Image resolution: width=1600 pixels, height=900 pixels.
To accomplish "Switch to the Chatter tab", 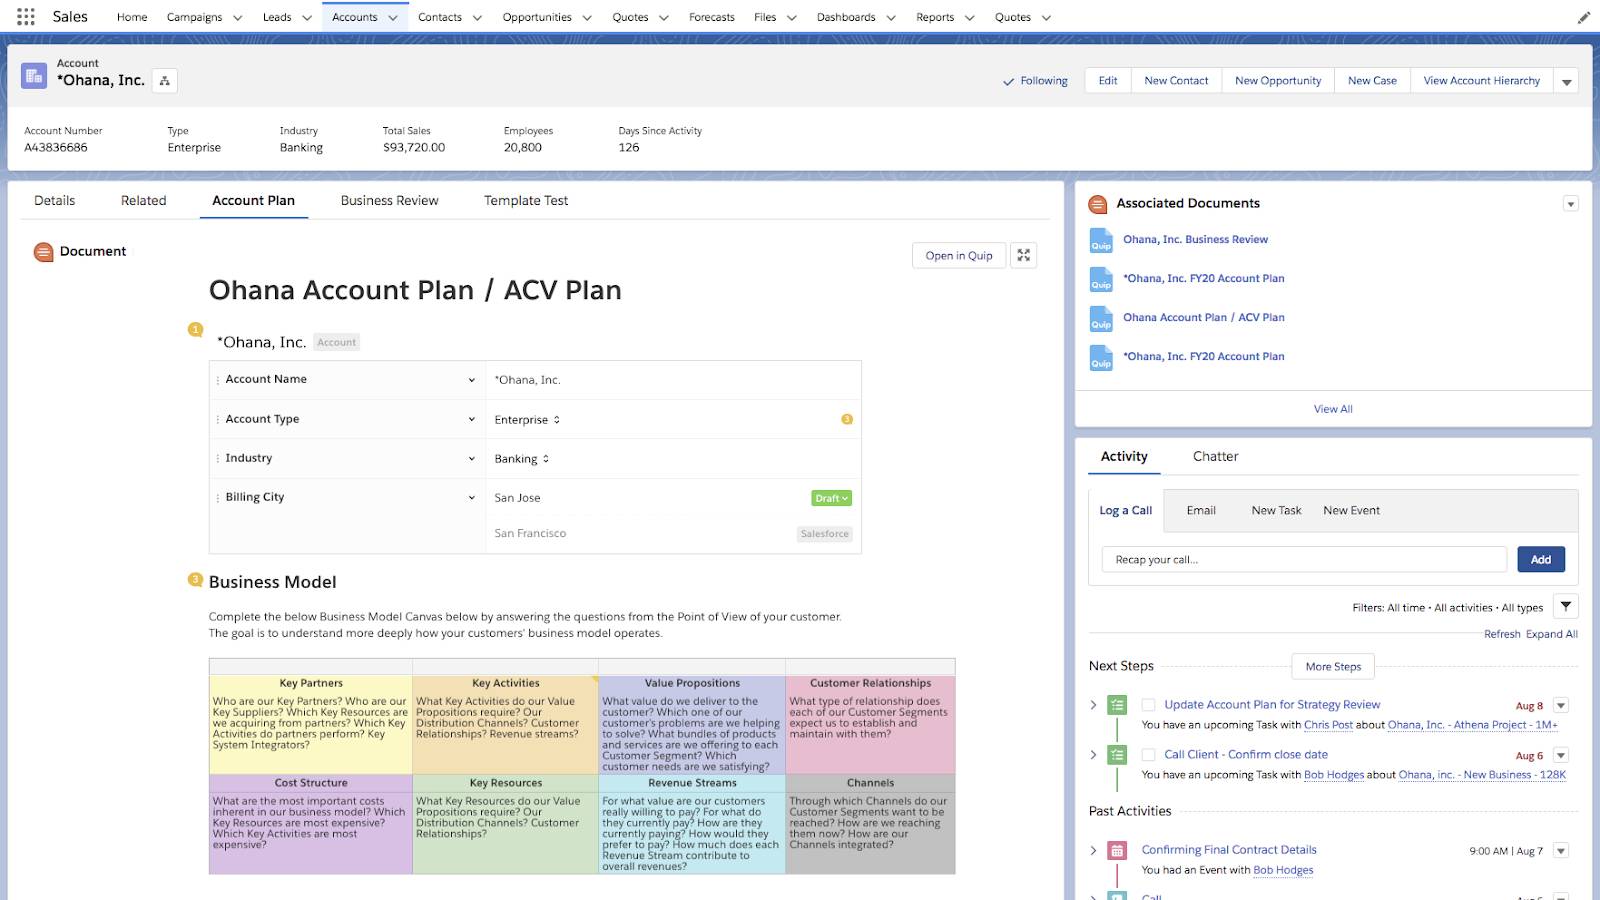I will click(1215, 457).
